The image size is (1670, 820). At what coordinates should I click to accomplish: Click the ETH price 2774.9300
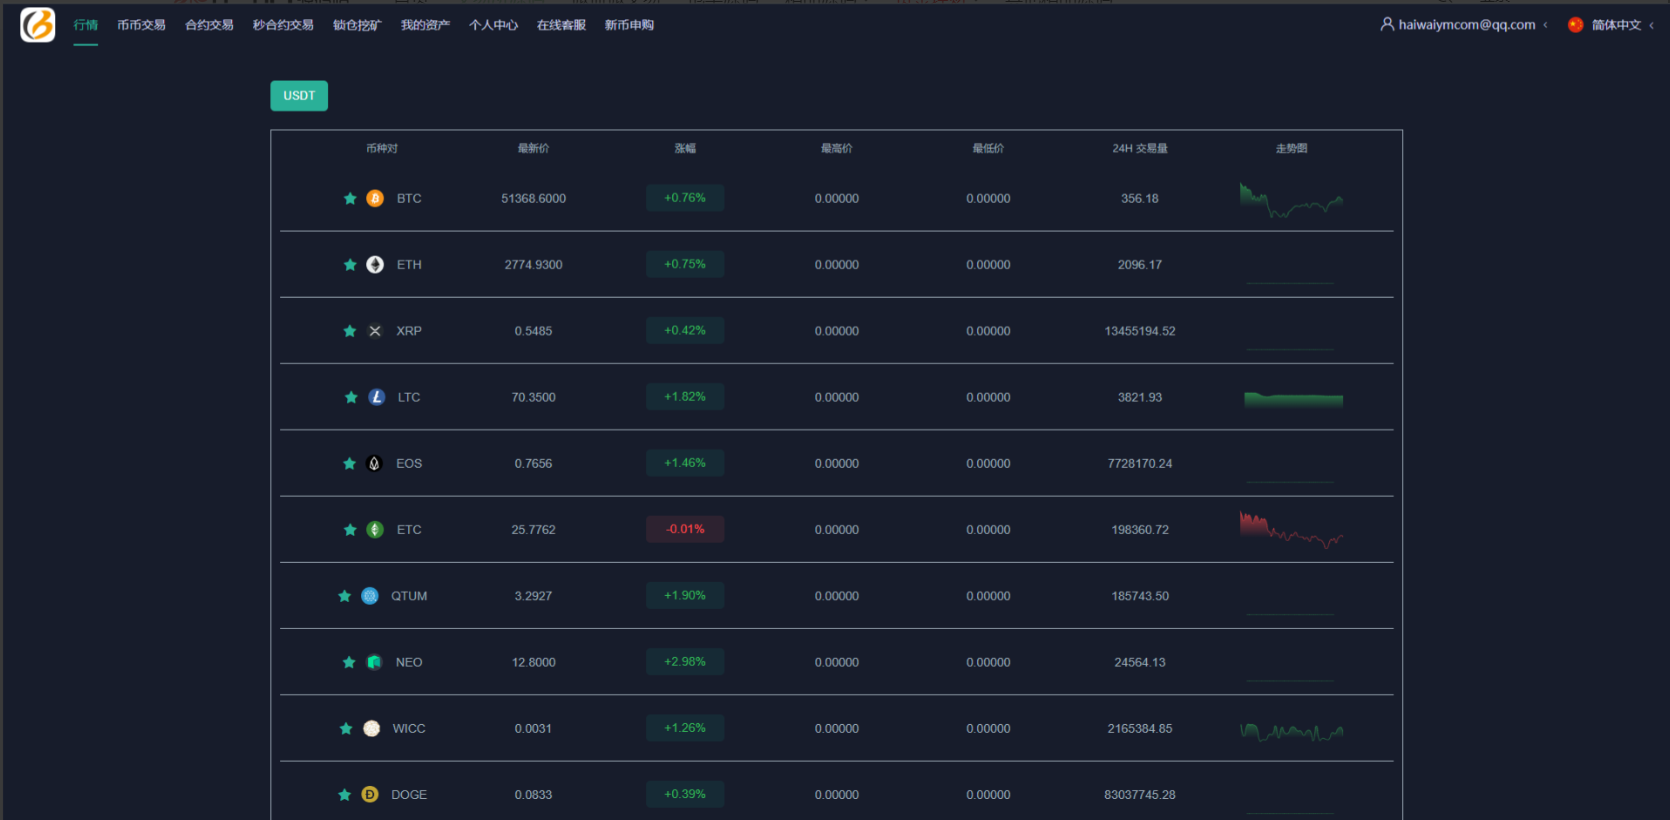point(533,265)
